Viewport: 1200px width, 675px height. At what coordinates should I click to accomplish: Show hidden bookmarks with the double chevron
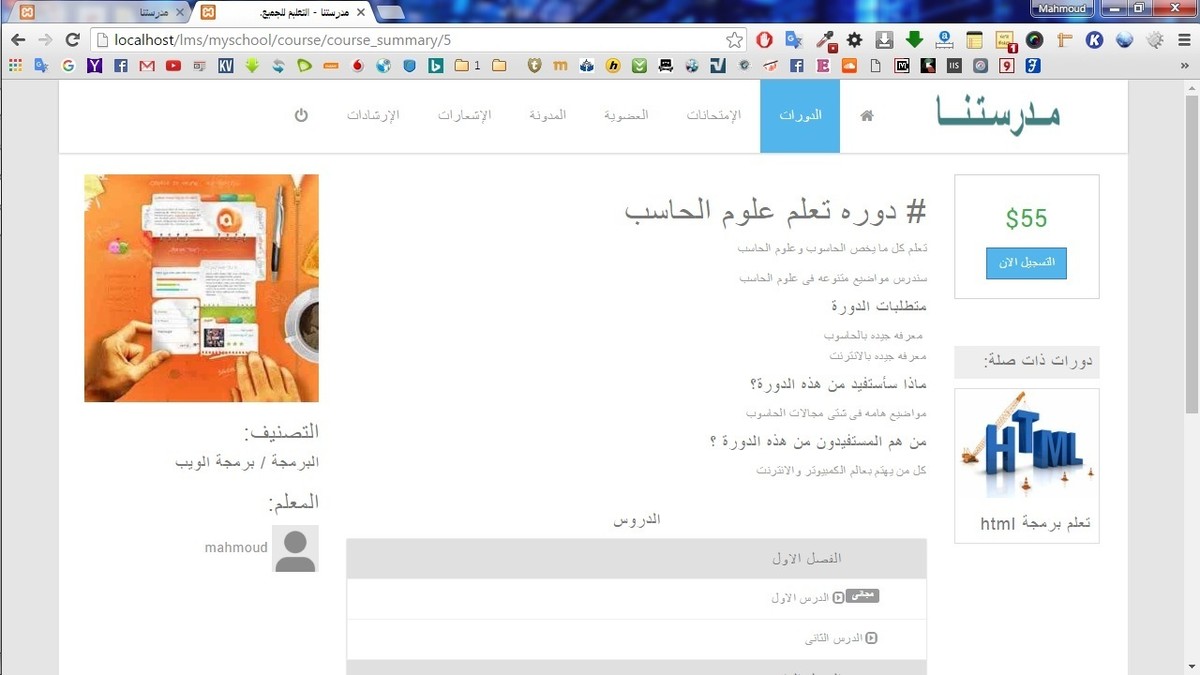pyautogui.click(x=1185, y=66)
